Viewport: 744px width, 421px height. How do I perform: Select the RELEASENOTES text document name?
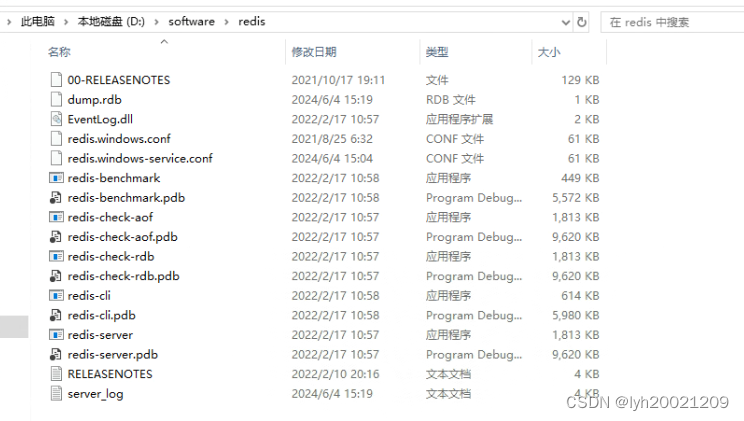pyautogui.click(x=110, y=374)
